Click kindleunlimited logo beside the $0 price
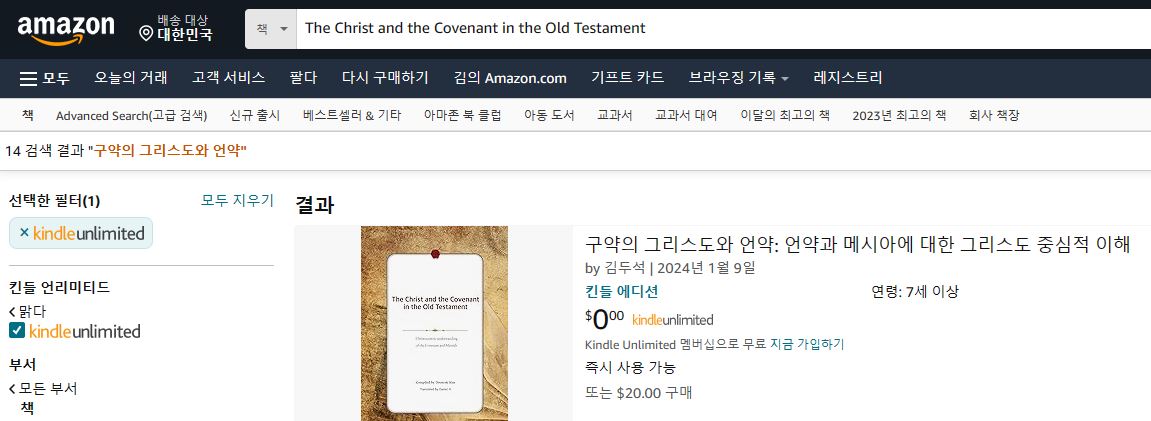Image resolution: width=1151 pixels, height=421 pixels. pyautogui.click(x=672, y=320)
